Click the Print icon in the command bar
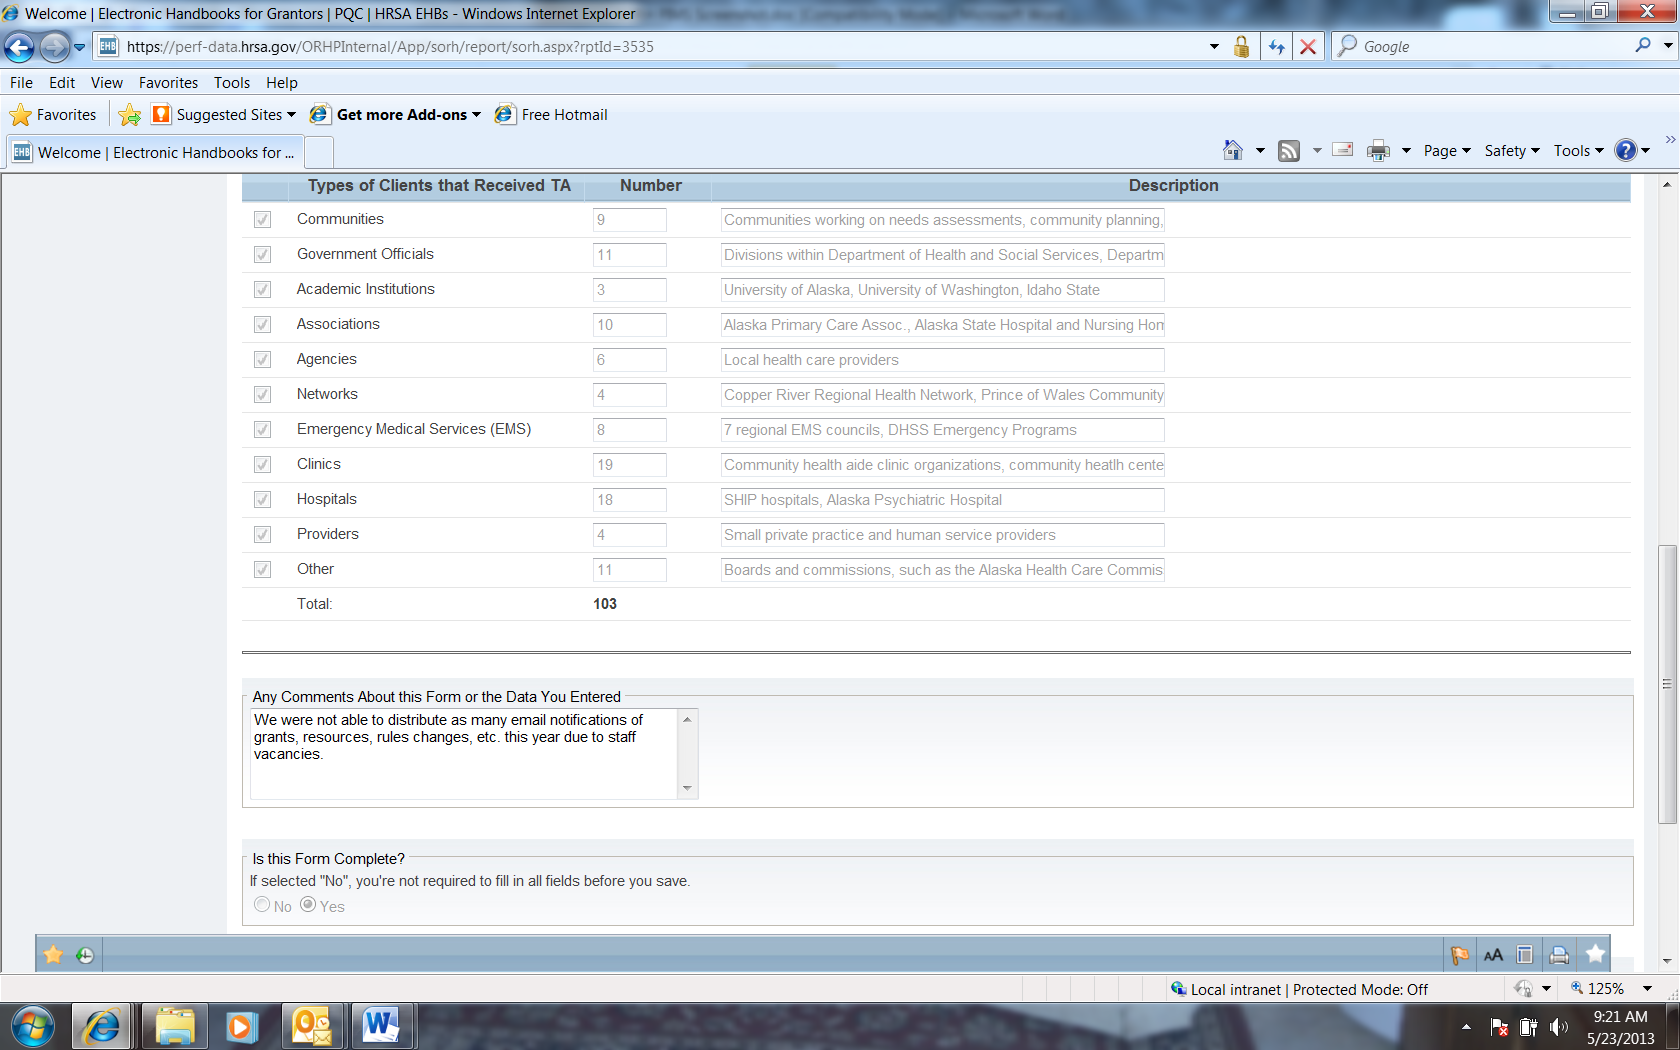1680x1050 pixels. (x=1378, y=150)
